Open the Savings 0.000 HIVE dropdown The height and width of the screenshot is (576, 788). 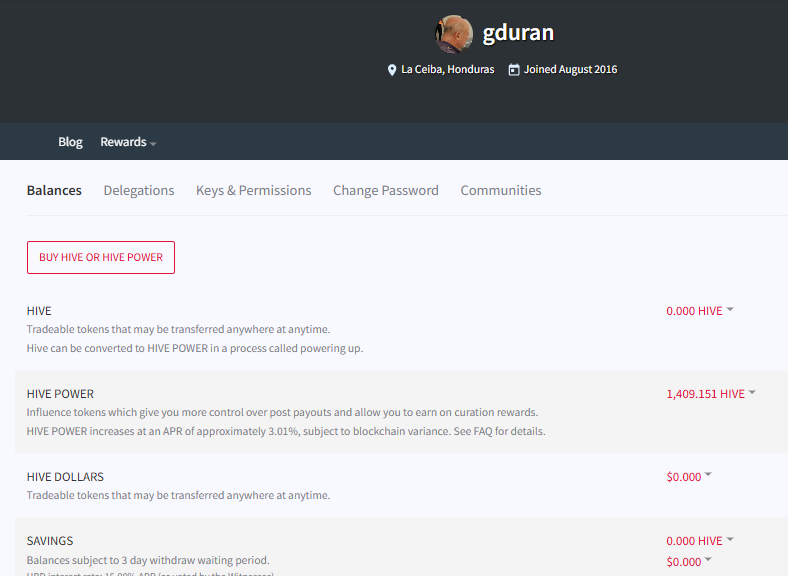pos(700,541)
